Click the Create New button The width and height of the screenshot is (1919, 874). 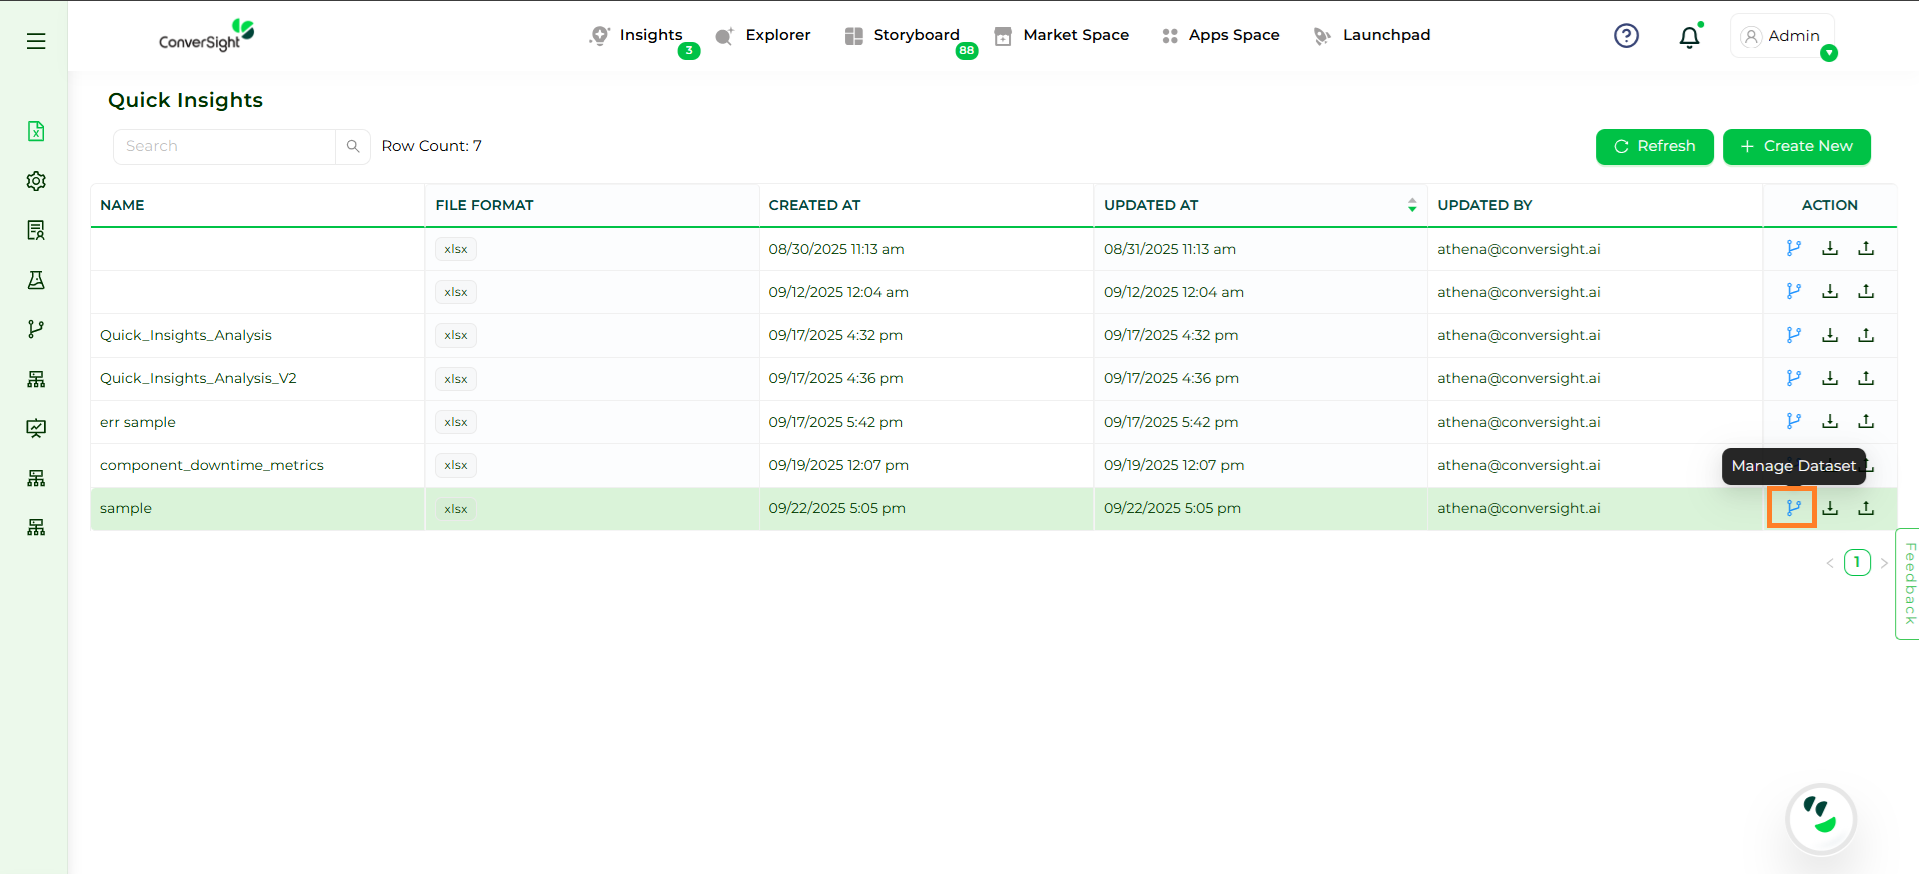1796,146
